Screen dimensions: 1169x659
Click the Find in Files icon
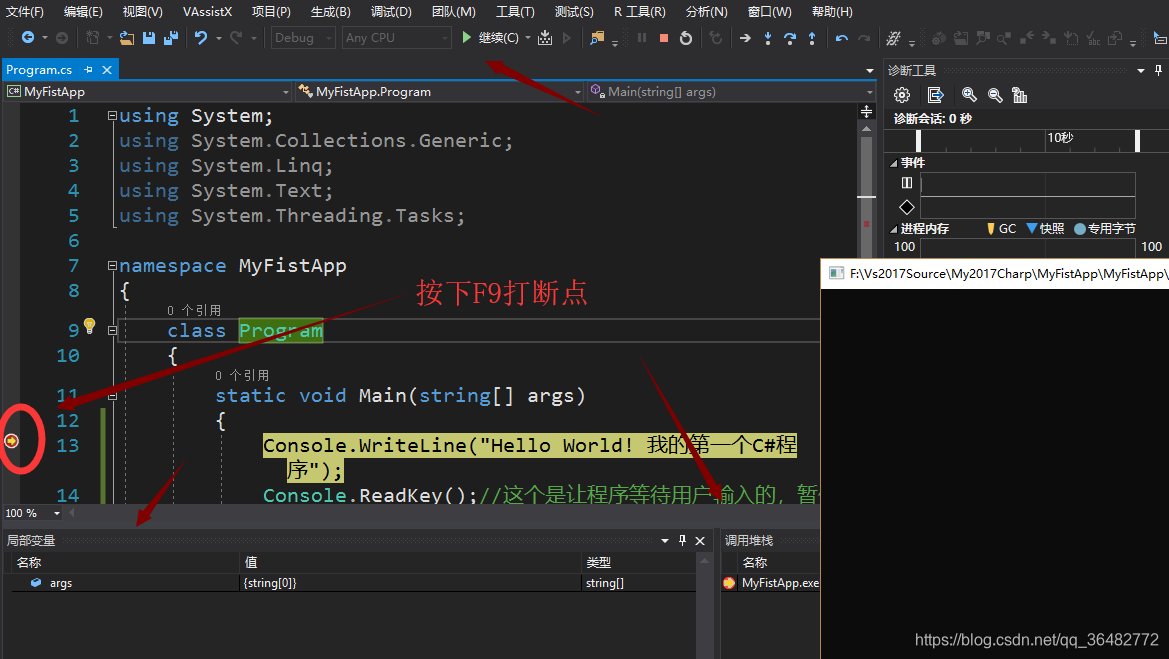coord(596,37)
